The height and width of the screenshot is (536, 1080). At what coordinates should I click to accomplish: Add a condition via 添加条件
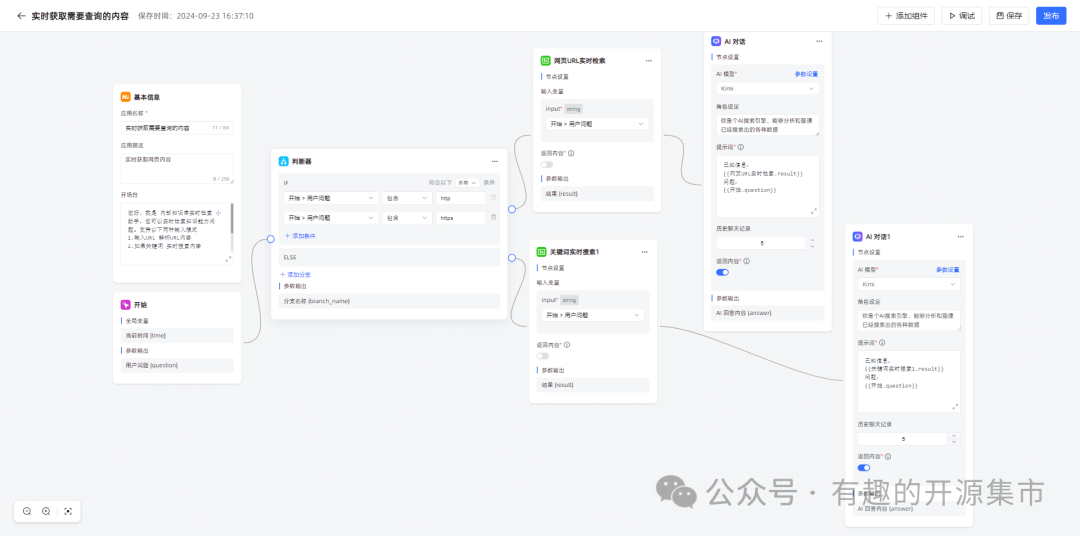pos(300,236)
